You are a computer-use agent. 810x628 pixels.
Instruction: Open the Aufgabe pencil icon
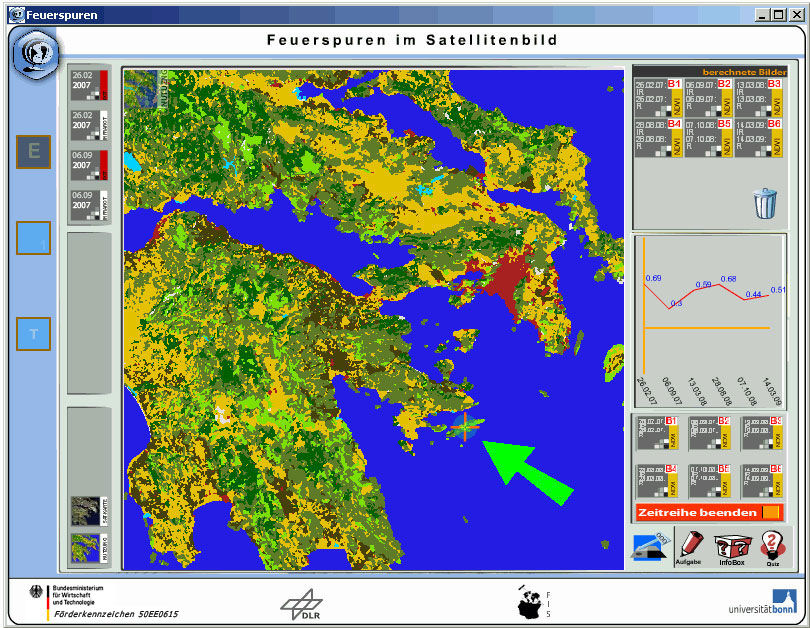point(690,545)
